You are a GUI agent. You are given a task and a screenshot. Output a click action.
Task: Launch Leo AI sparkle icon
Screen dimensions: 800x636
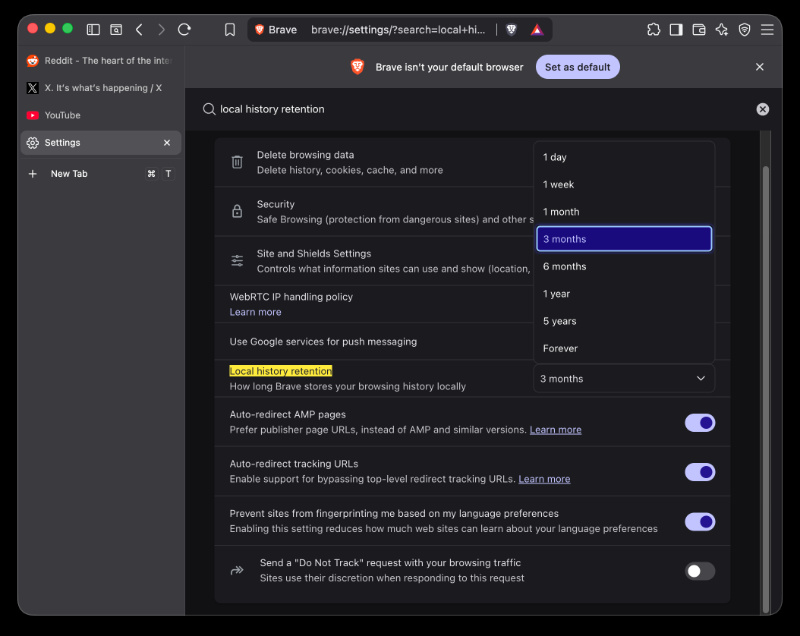[721, 30]
